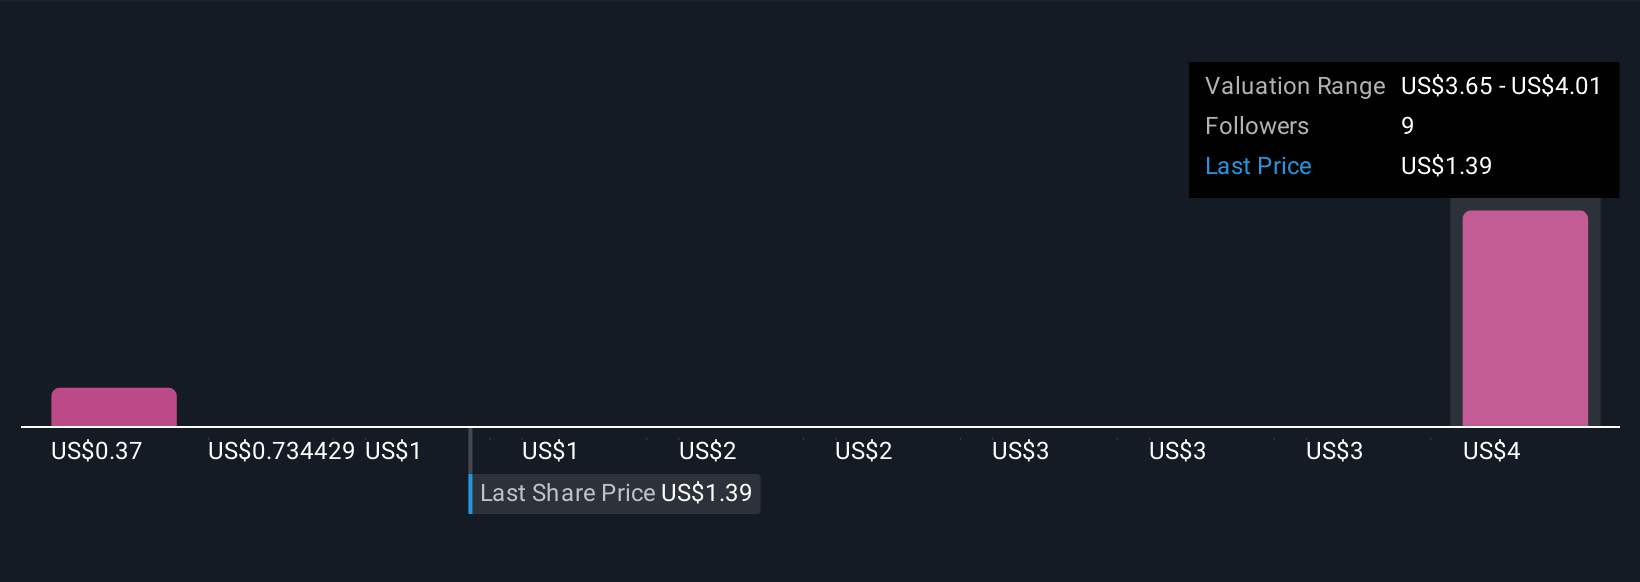
Task: Select the US$4 axis label
Action: (1492, 451)
